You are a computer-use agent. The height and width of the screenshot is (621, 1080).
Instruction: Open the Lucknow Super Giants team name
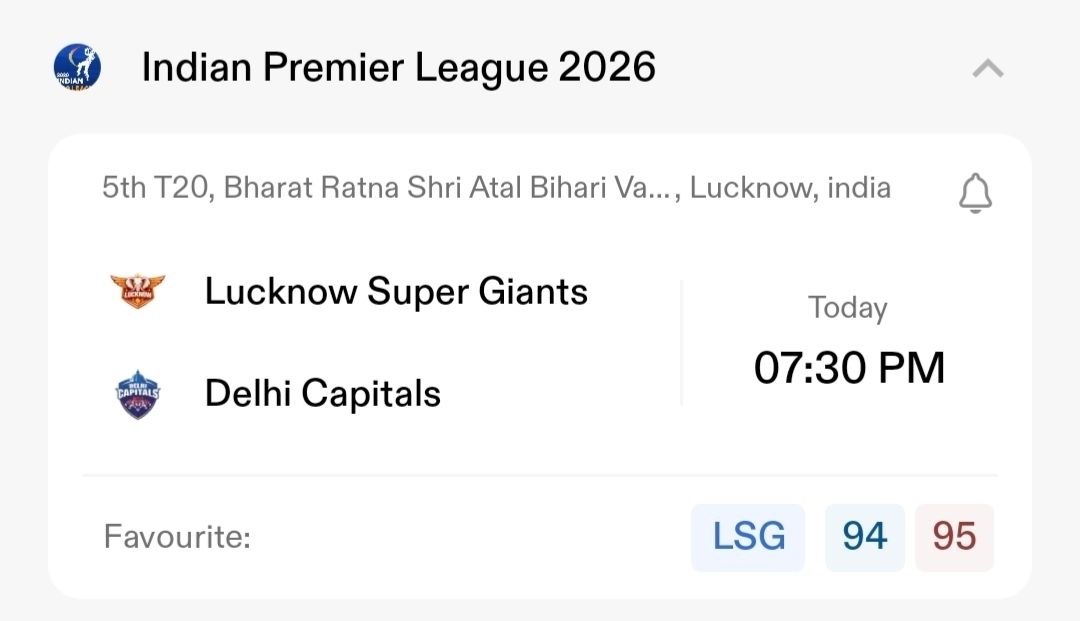(396, 292)
